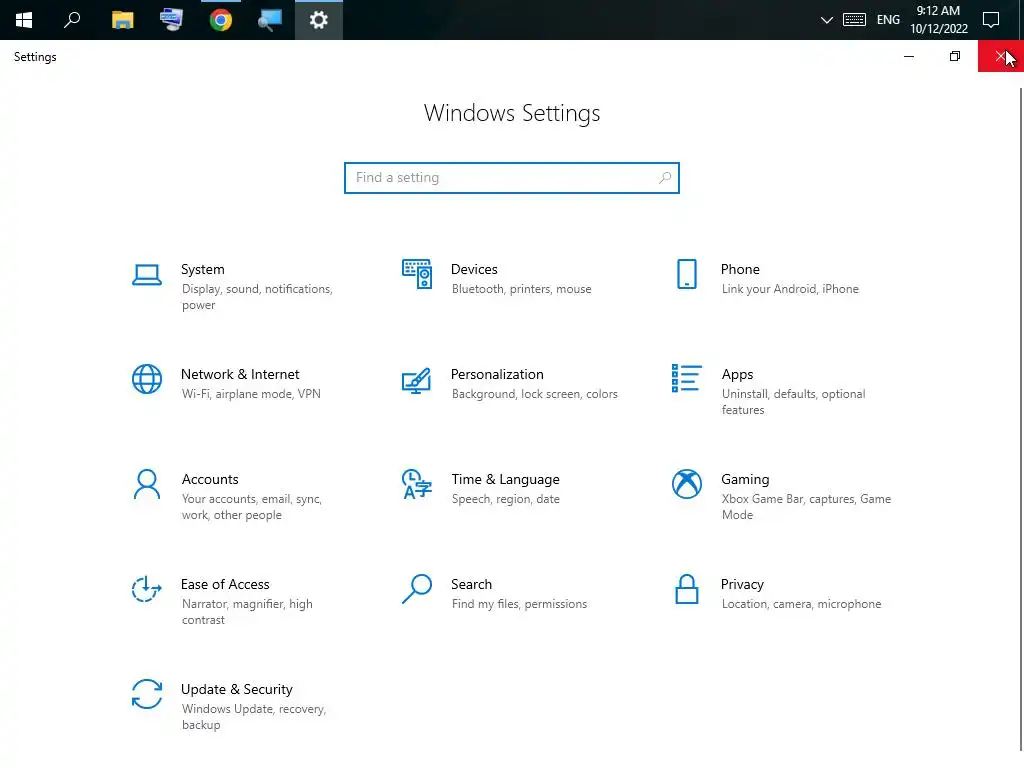Click 'Uninstall, defaults, optional features' description
This screenshot has width=1024, height=768.
(793, 402)
